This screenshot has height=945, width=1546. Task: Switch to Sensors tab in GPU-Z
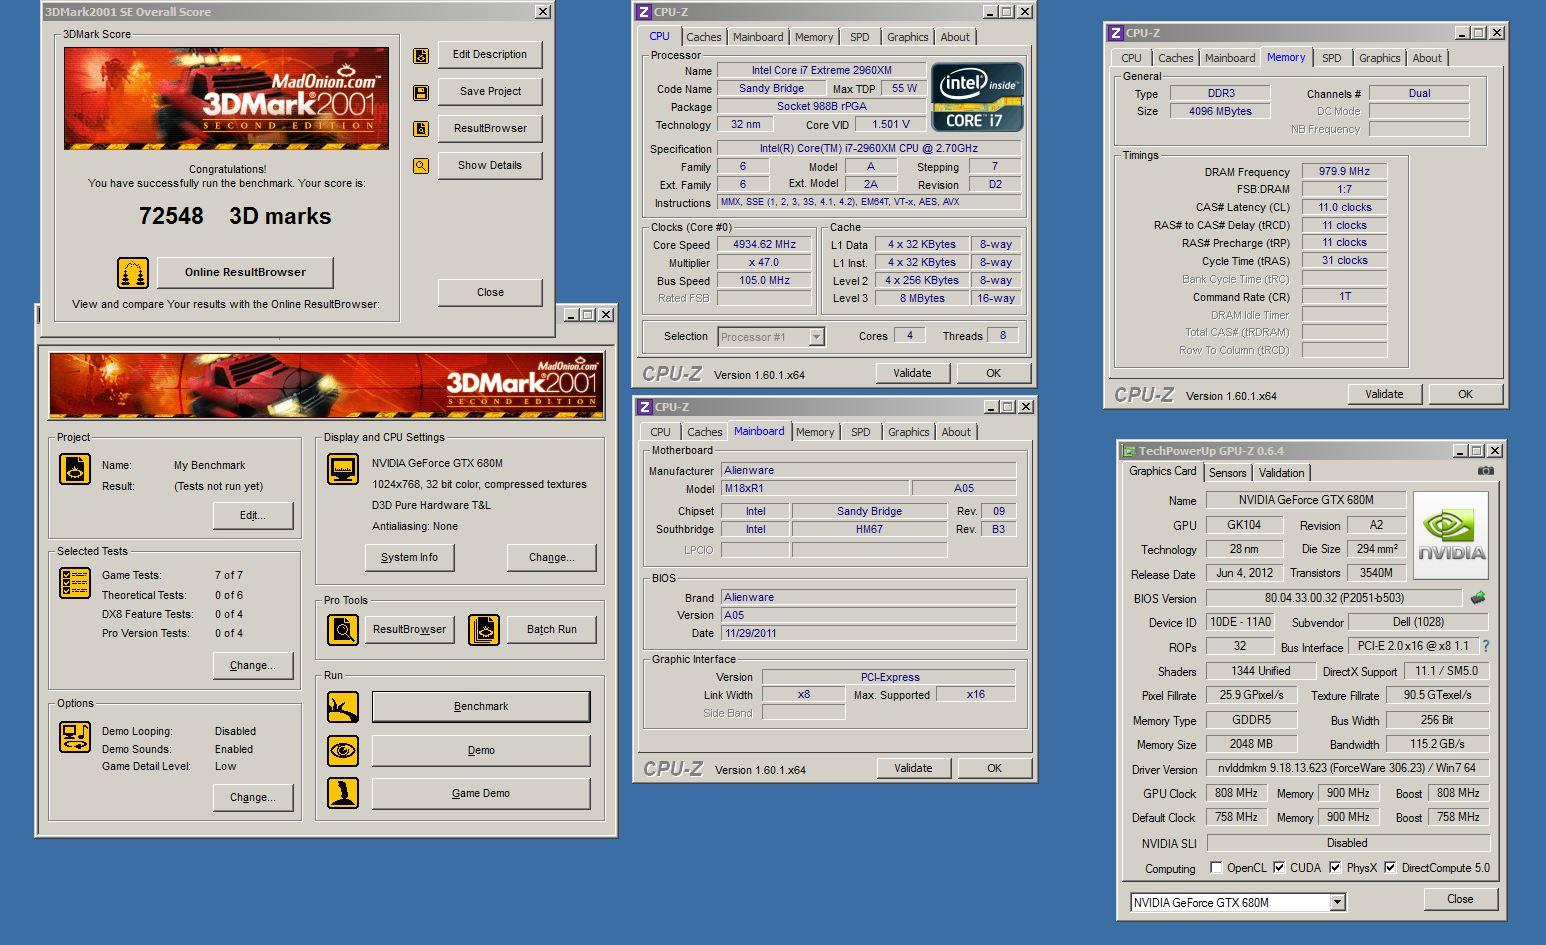1227,473
